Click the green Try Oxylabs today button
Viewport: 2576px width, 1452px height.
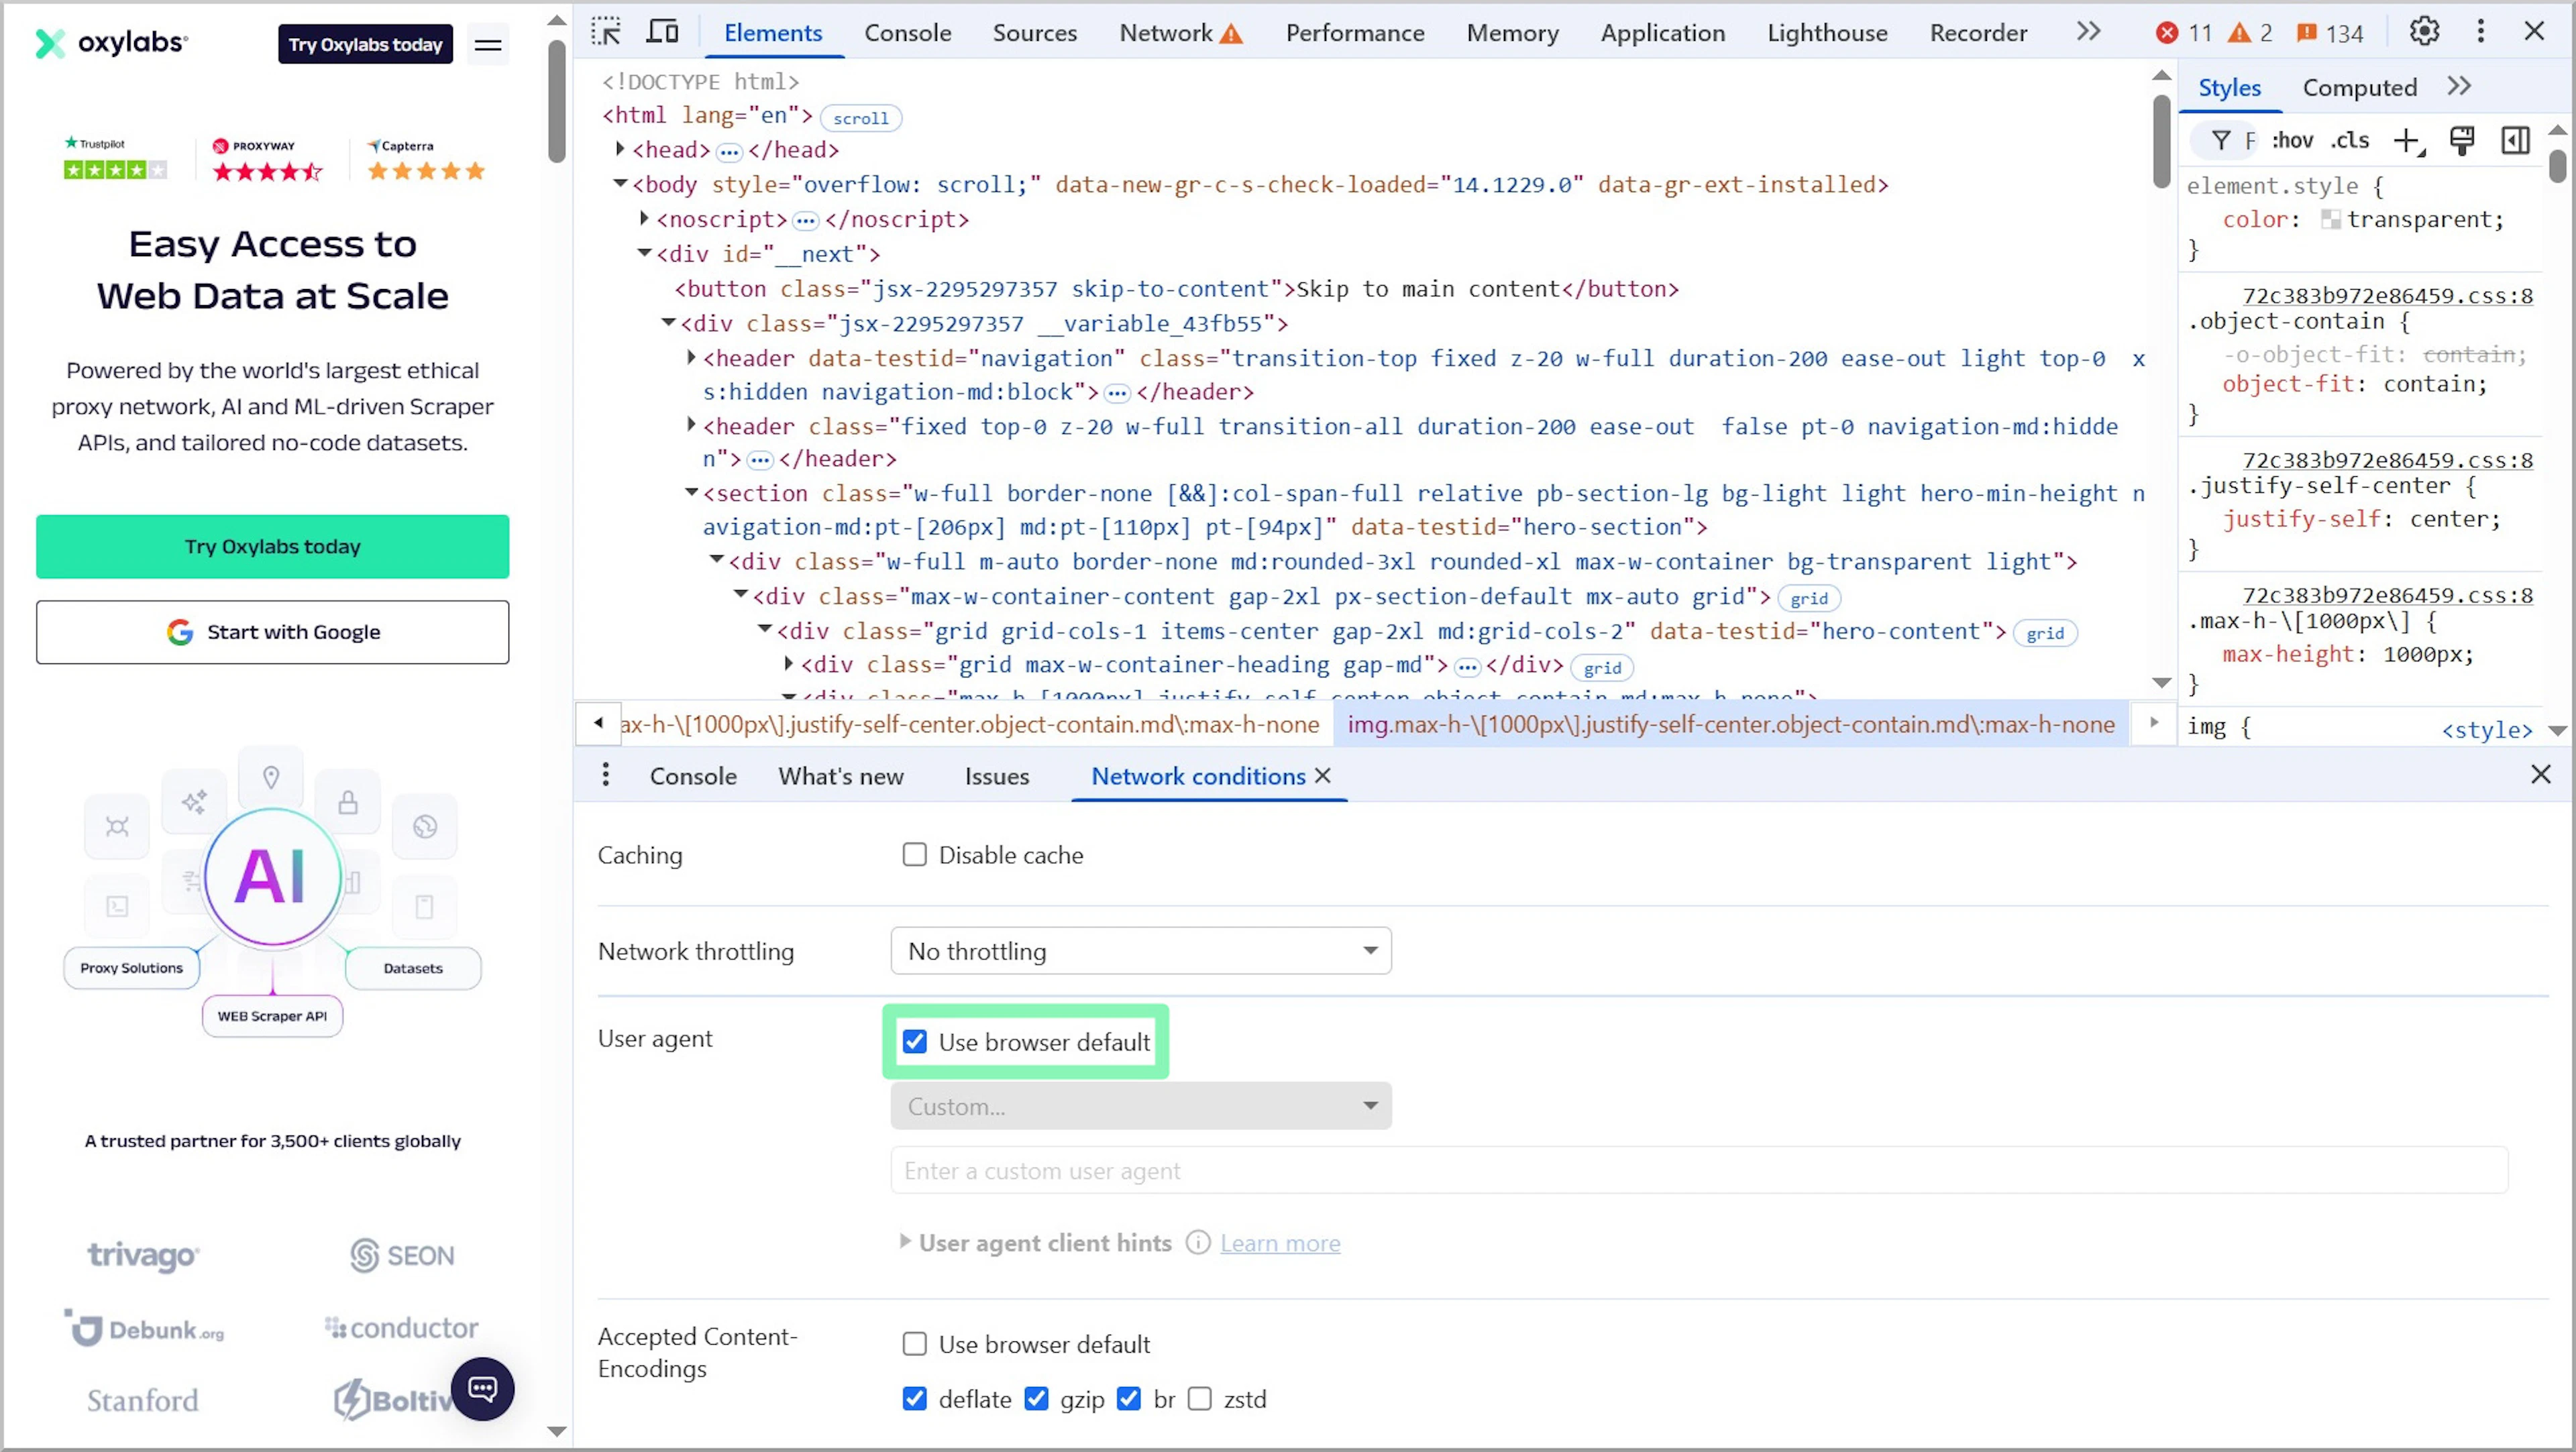[x=272, y=546]
